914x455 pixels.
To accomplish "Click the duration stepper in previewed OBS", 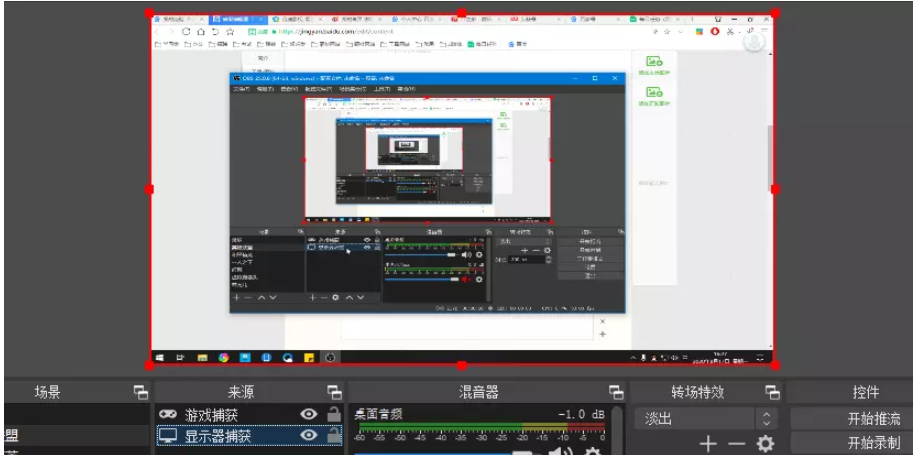I will [x=548, y=259].
